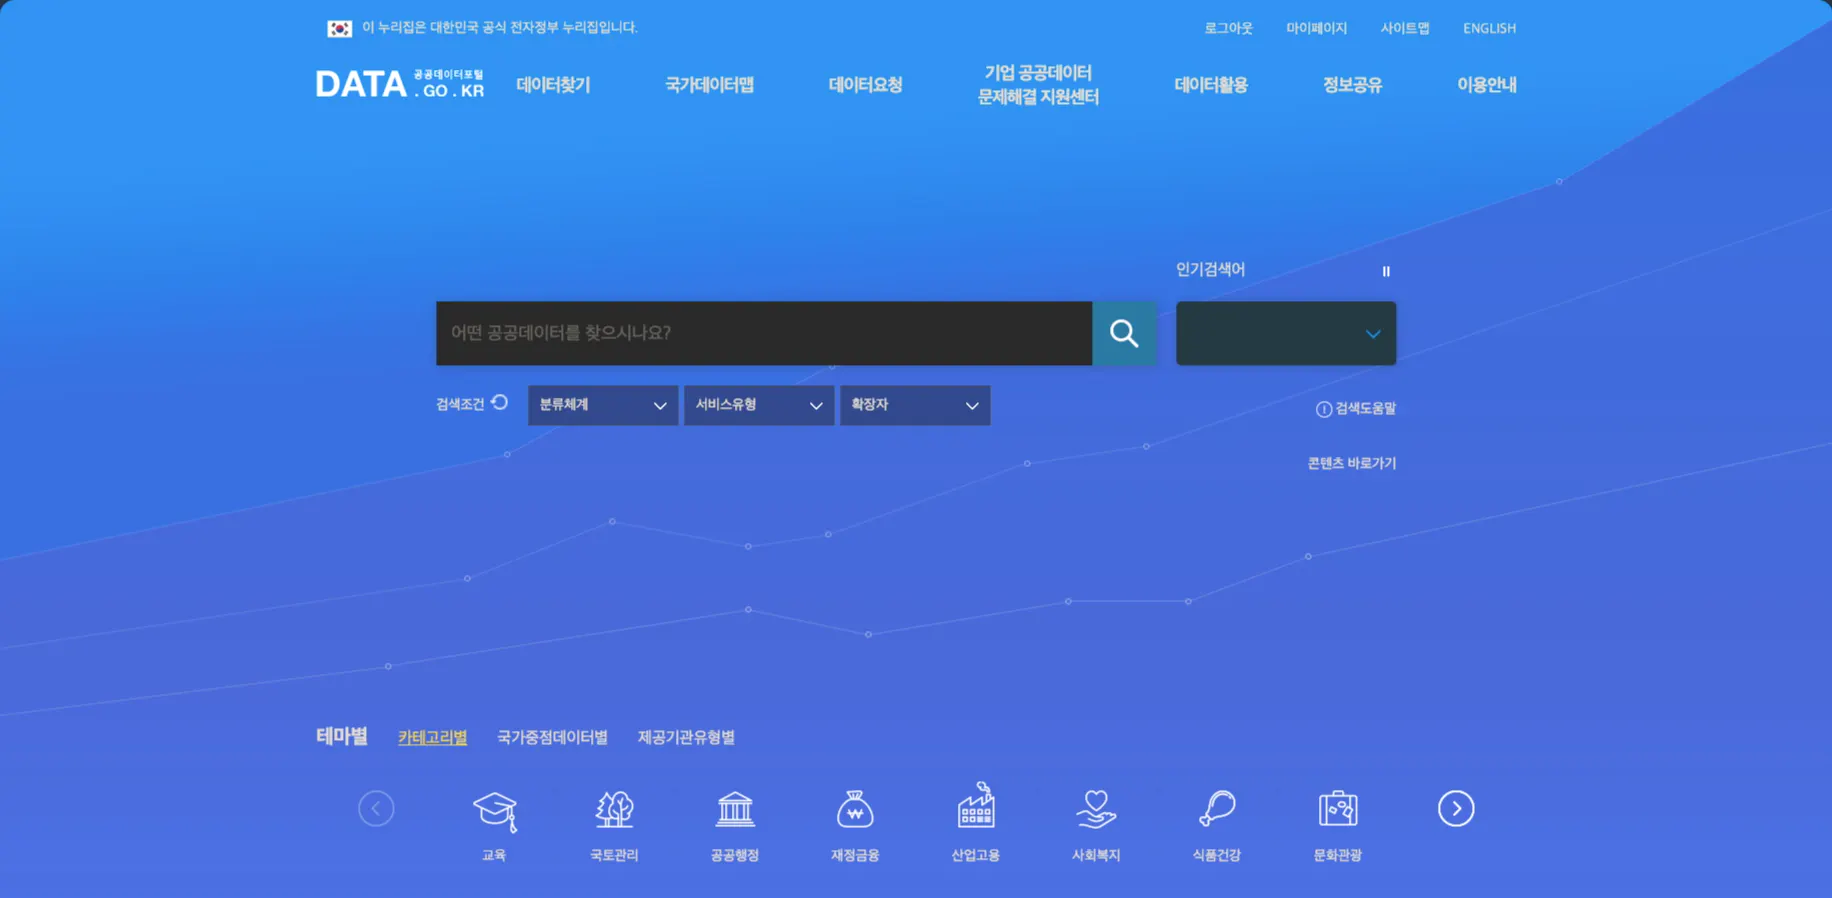Click the 검색조건 label

coord(460,404)
